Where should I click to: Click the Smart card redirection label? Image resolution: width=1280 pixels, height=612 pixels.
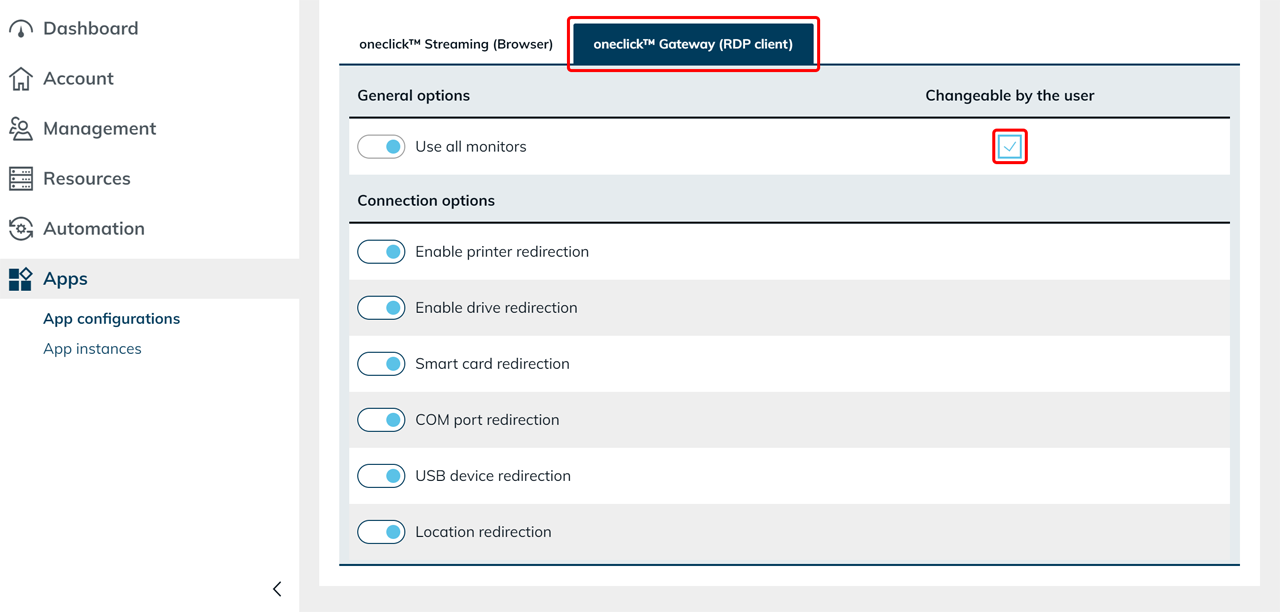click(492, 364)
